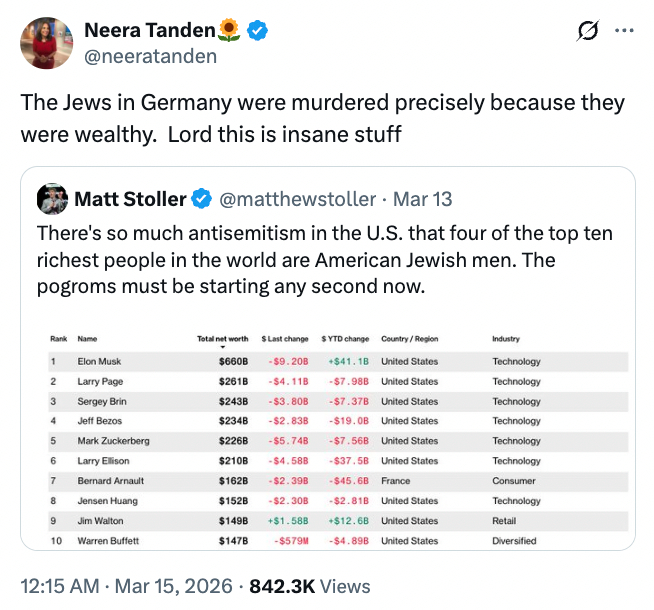Click Neera Tanden's profile avatar

coord(46,43)
